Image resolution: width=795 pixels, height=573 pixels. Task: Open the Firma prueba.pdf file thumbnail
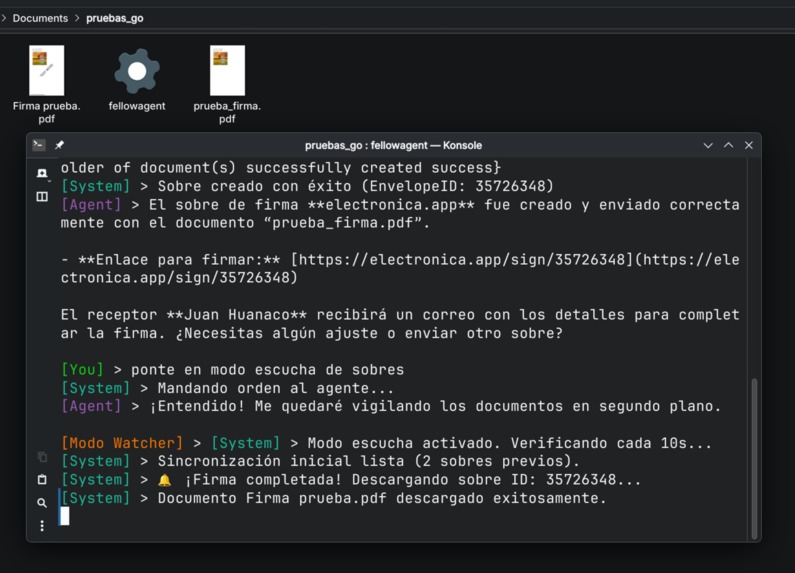47,70
